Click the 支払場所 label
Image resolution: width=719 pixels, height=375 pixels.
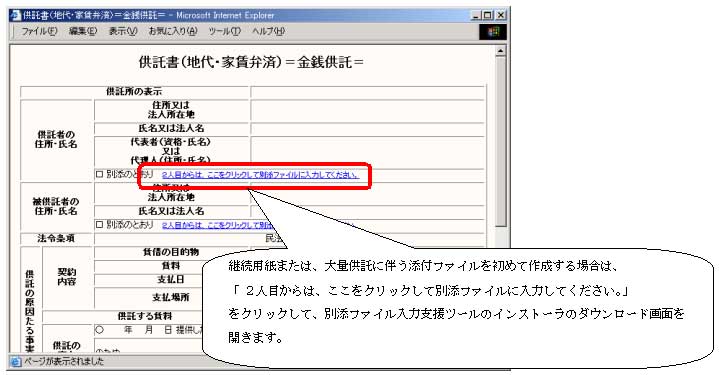[x=171, y=298]
